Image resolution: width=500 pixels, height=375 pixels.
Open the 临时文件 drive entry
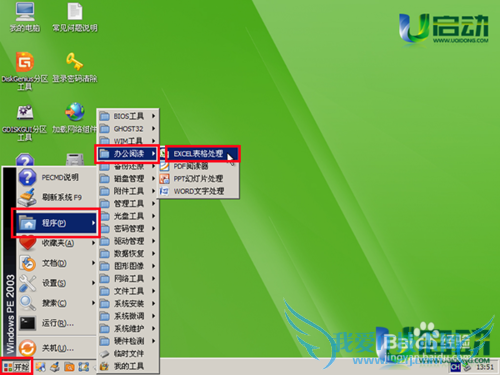coord(128,354)
